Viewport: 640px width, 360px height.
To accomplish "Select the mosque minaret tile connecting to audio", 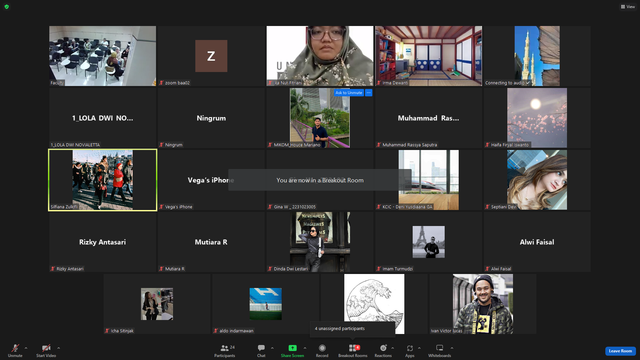I will tap(537, 56).
